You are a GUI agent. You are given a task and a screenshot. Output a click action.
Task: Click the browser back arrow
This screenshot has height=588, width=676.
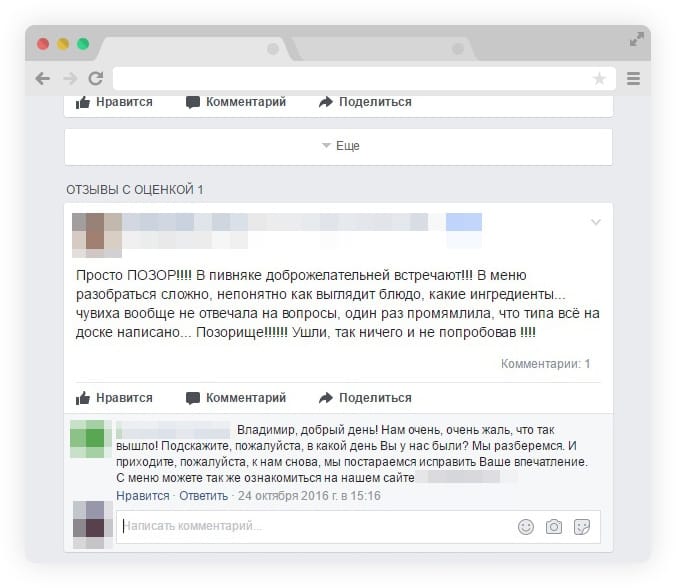[x=43, y=79]
